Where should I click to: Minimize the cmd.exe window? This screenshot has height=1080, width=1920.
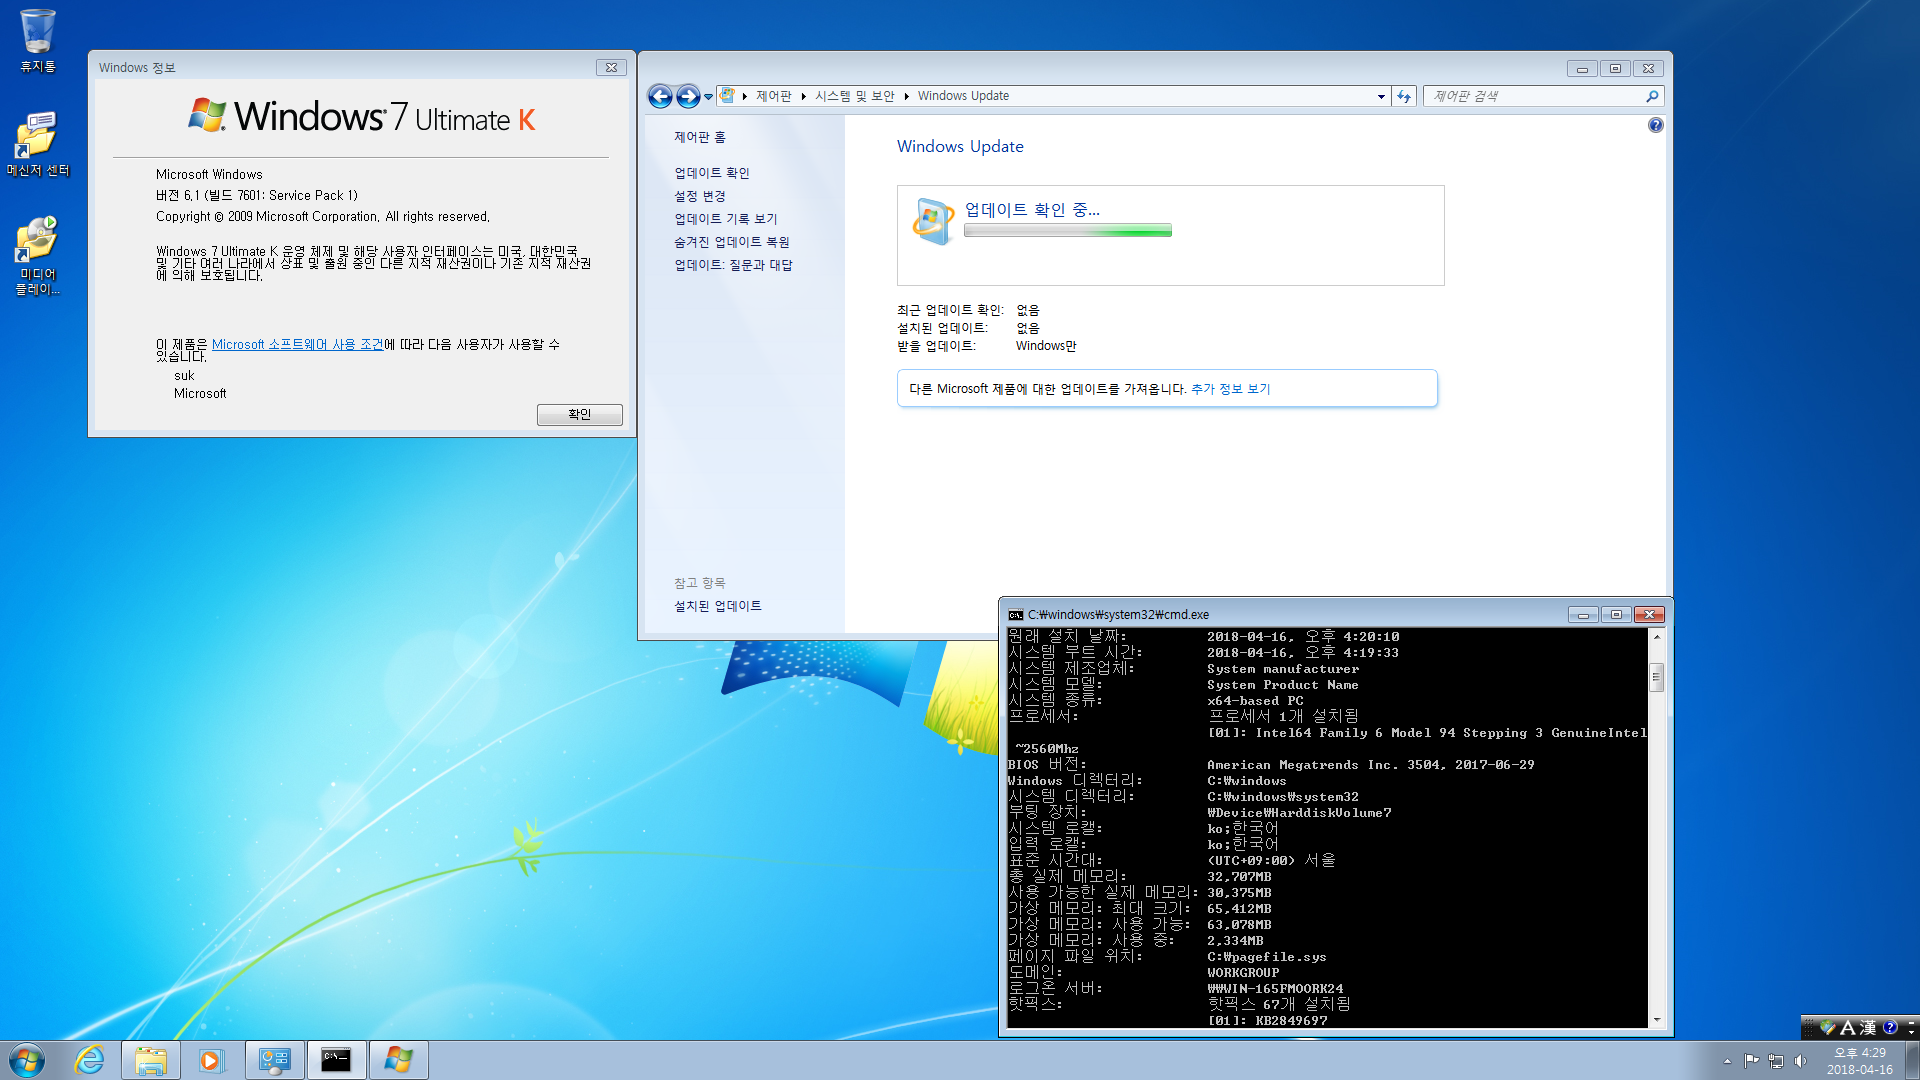[1583, 615]
